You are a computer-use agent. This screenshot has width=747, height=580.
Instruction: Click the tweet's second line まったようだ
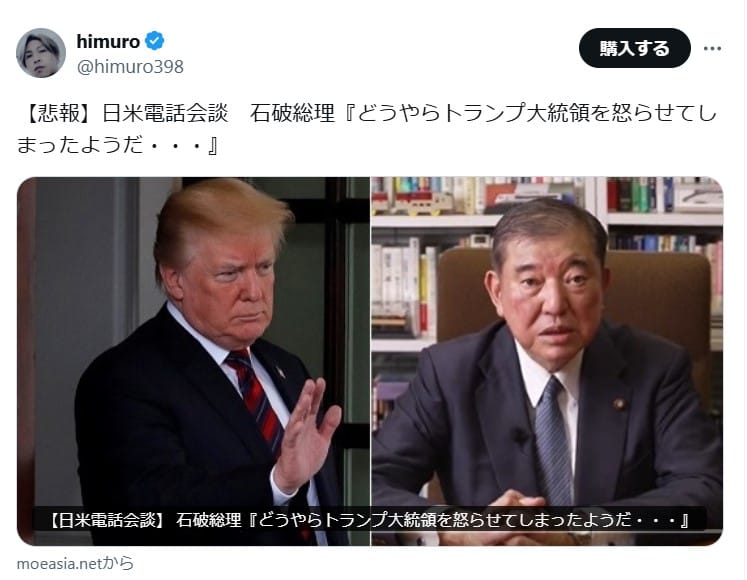117,145
